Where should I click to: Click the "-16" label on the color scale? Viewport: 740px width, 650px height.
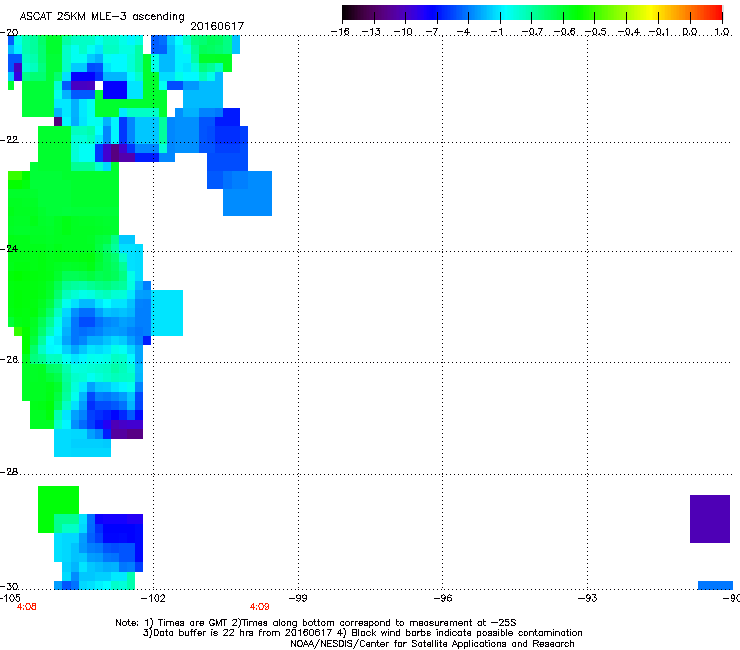(340, 32)
